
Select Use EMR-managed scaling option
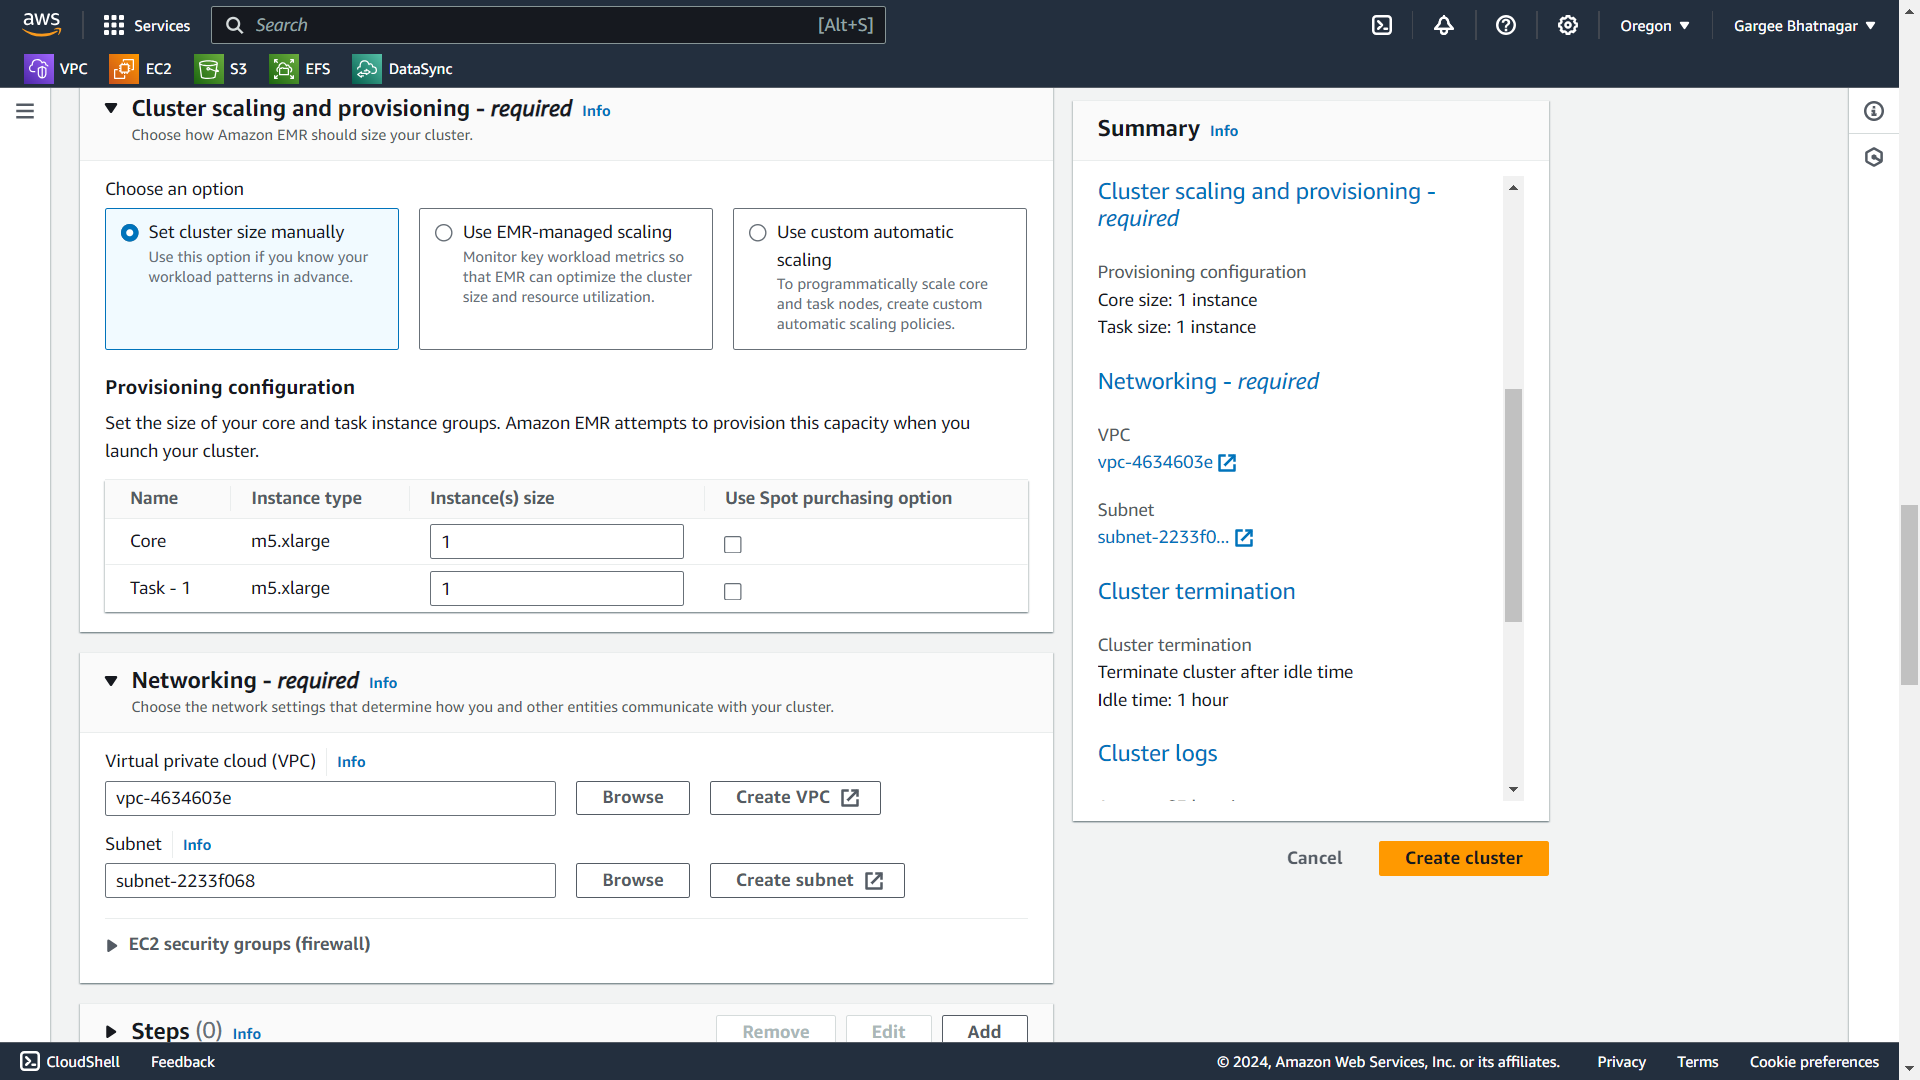tap(444, 233)
